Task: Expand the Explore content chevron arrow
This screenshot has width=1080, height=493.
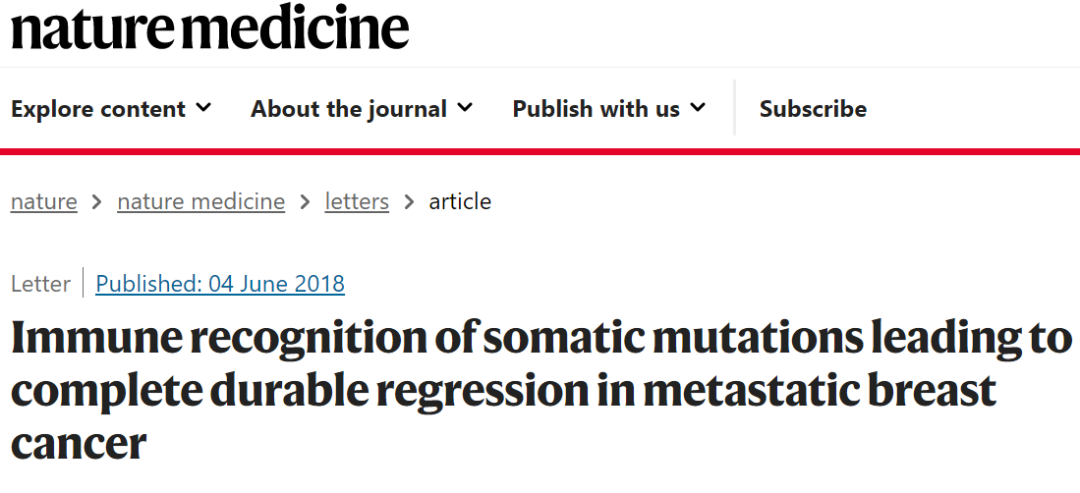Action: [203, 107]
